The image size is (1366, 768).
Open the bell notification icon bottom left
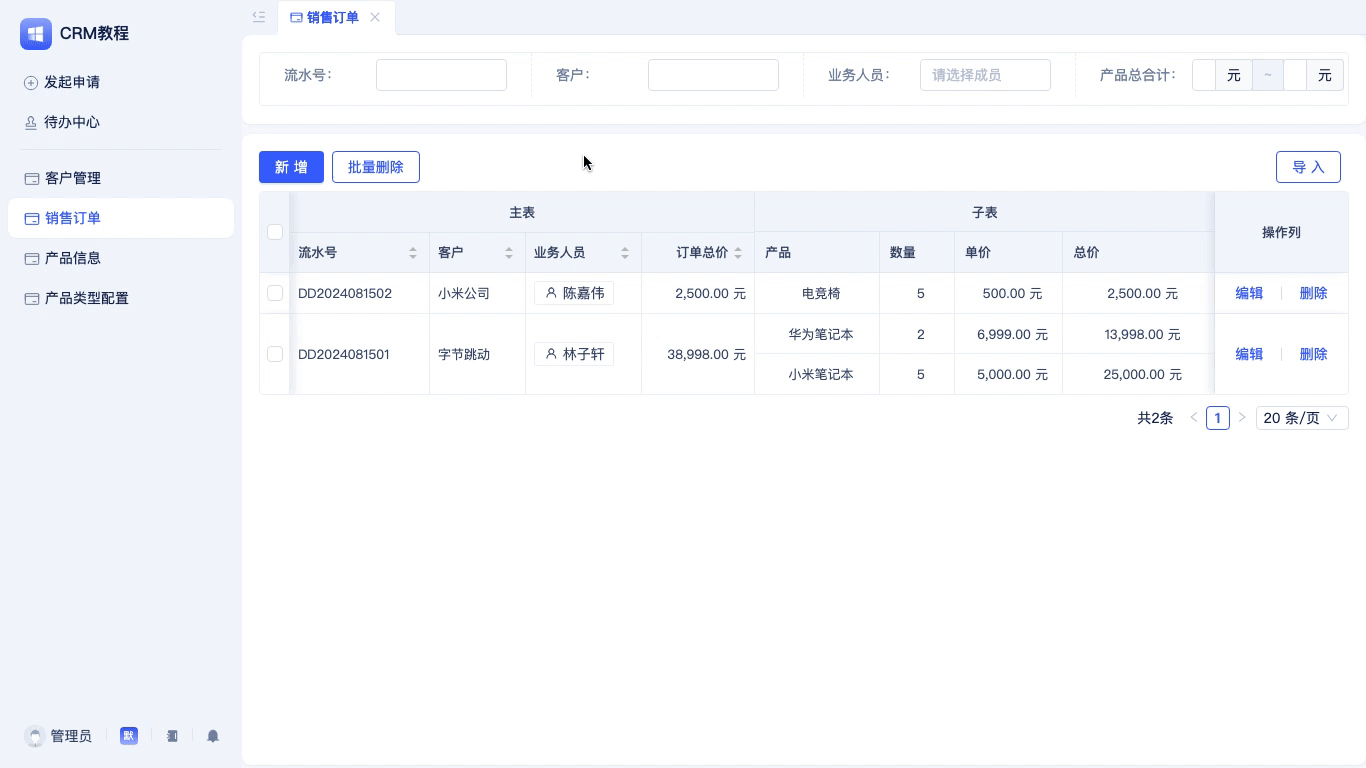click(213, 736)
